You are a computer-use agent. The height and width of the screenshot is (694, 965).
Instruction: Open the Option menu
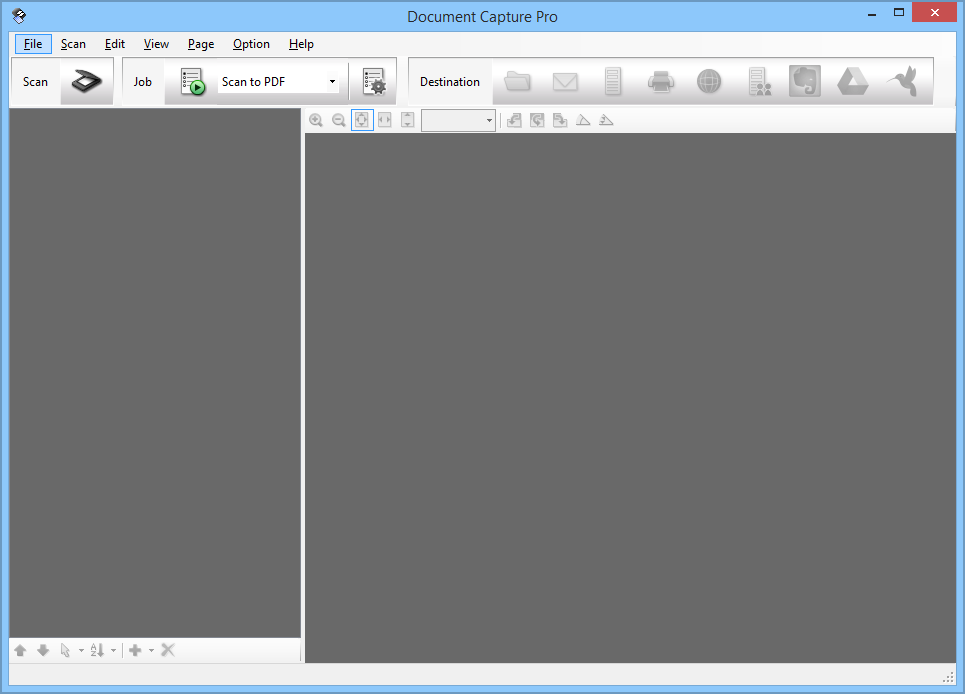[x=251, y=44]
